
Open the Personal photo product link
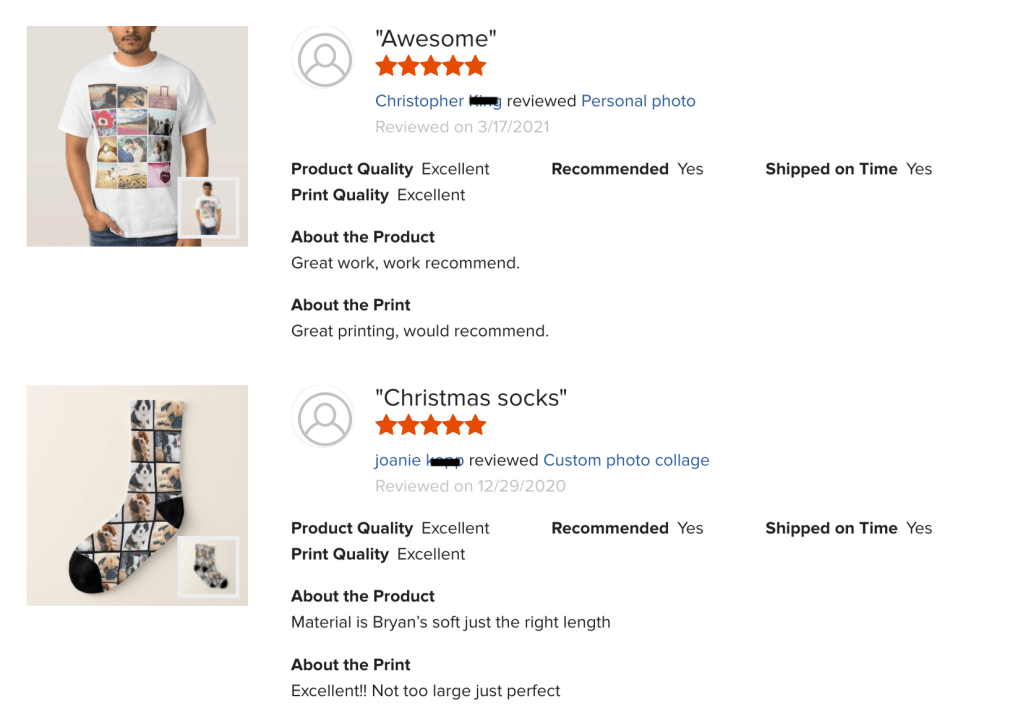[638, 101]
